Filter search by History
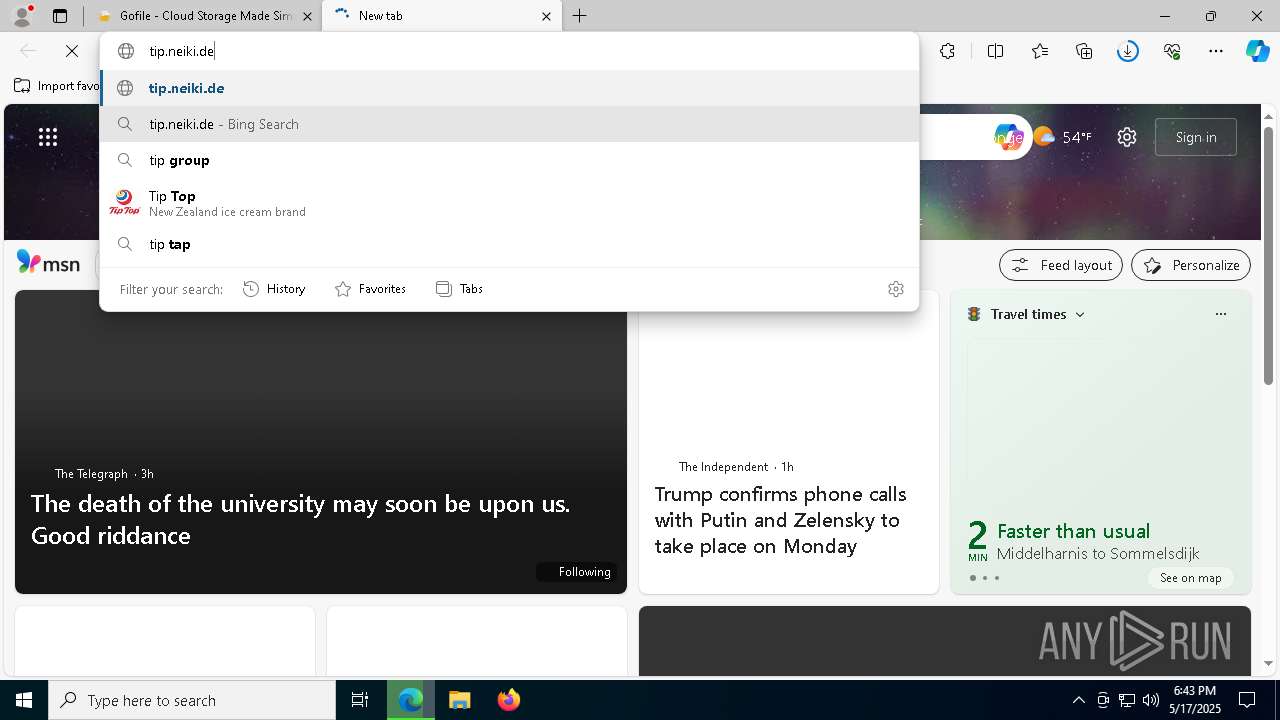 [x=274, y=289]
